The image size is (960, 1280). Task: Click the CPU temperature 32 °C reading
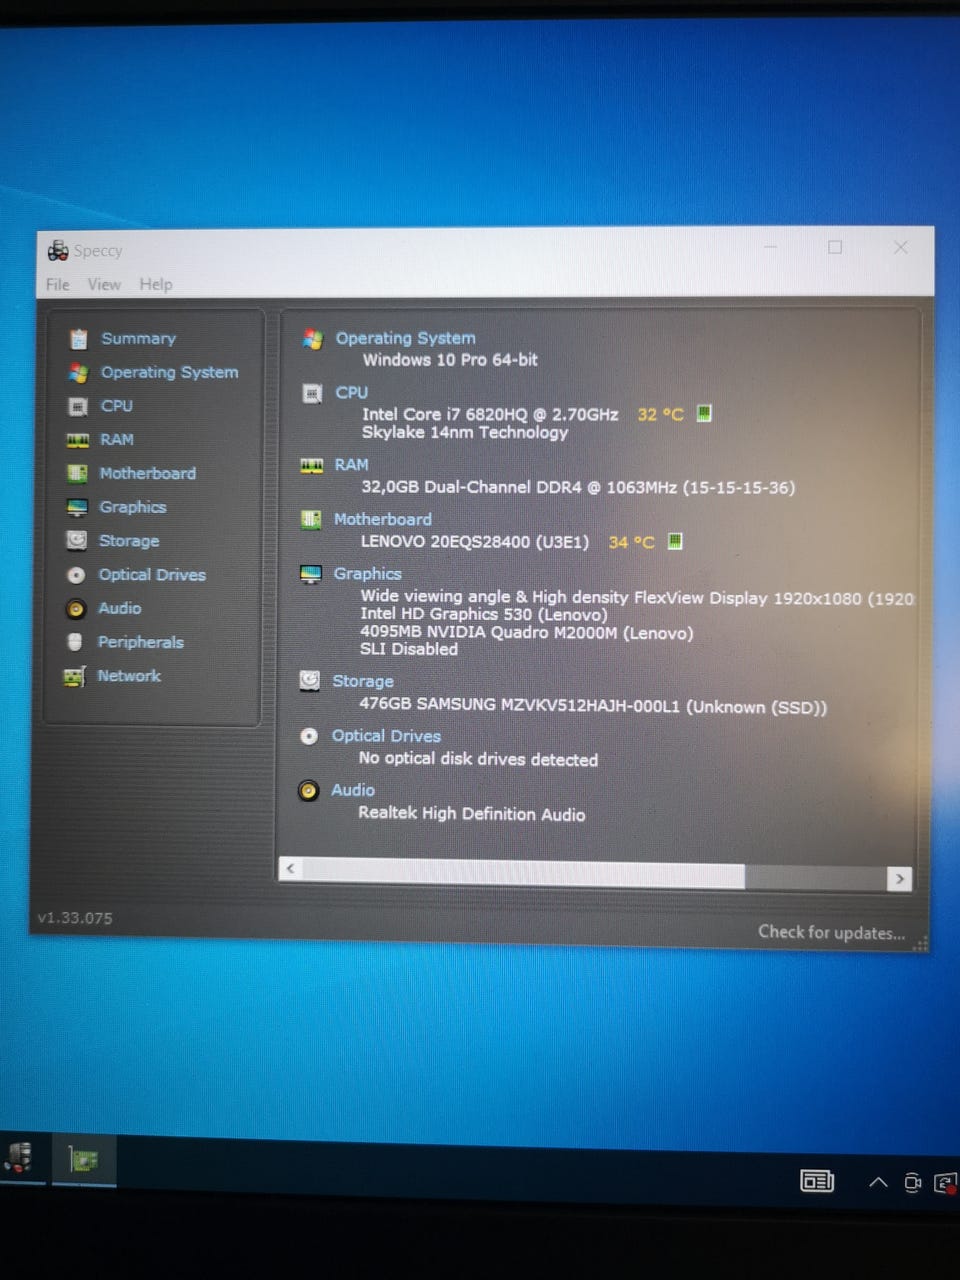point(660,414)
